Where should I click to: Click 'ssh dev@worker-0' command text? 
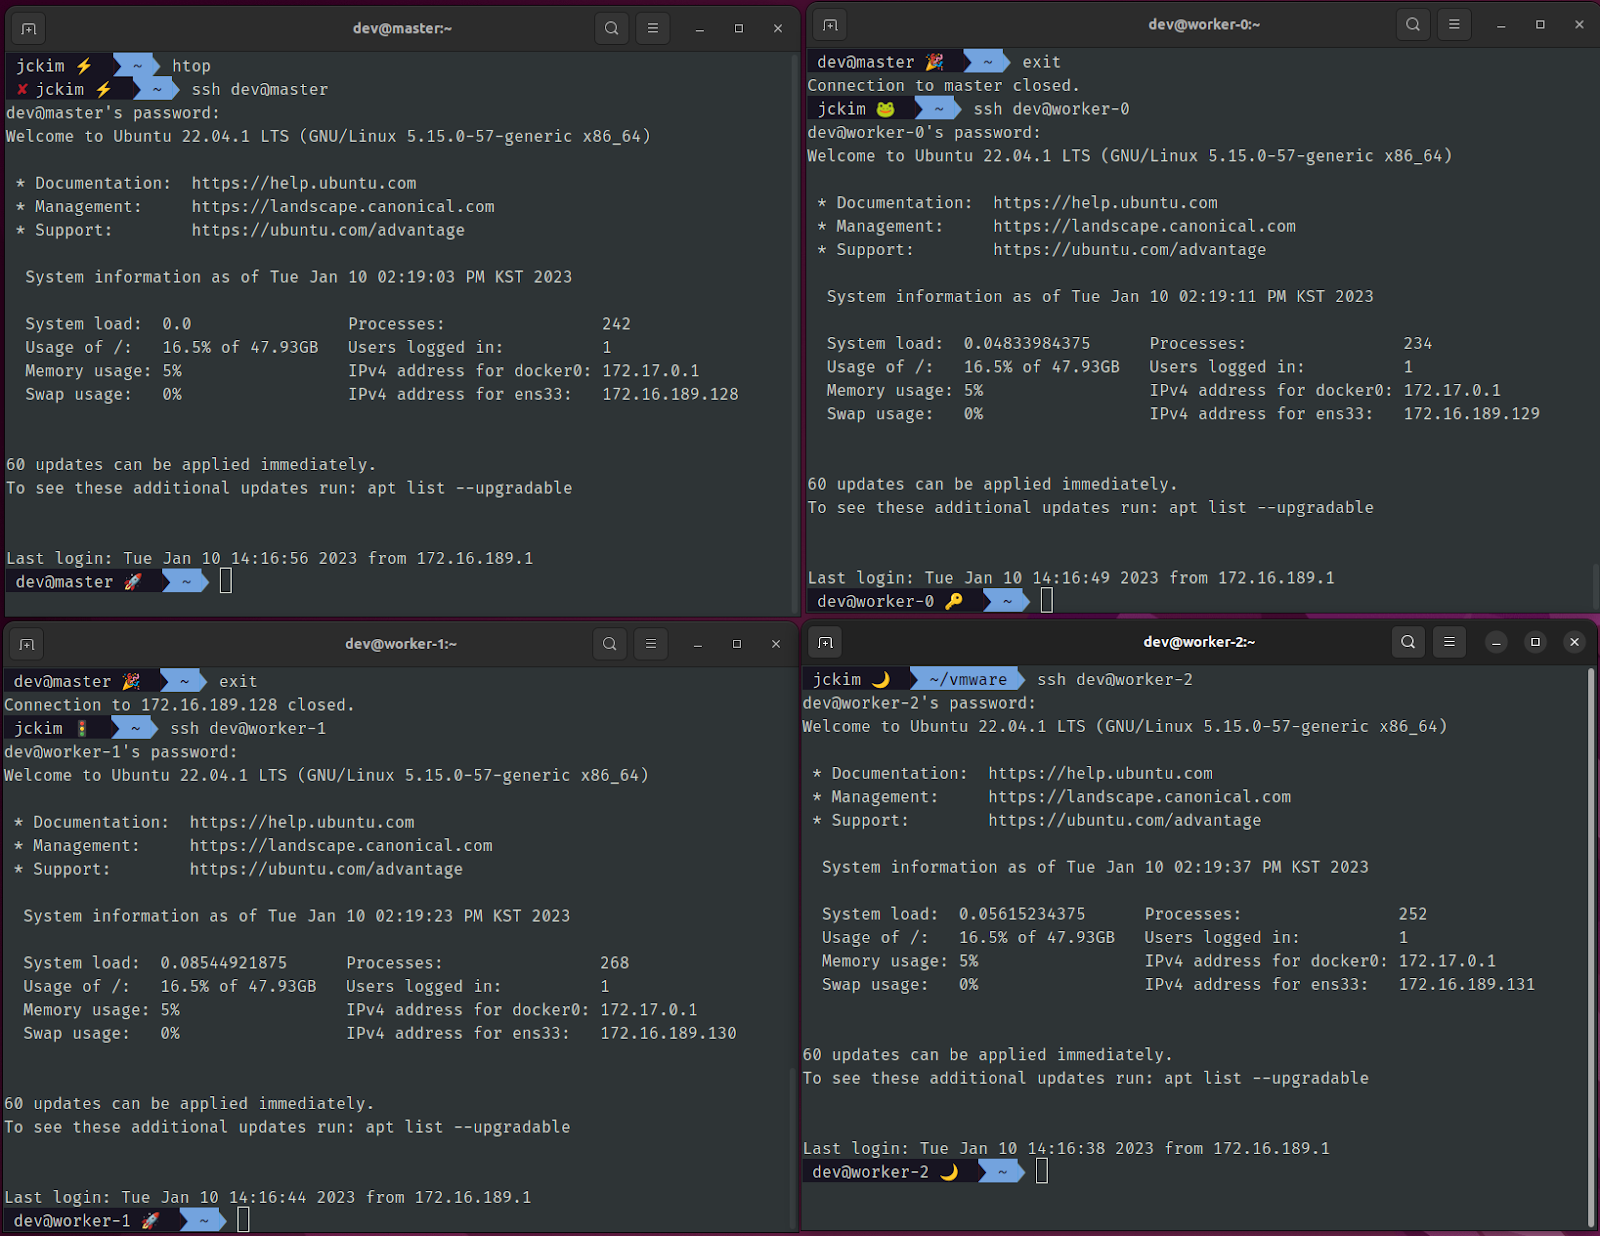[1051, 109]
